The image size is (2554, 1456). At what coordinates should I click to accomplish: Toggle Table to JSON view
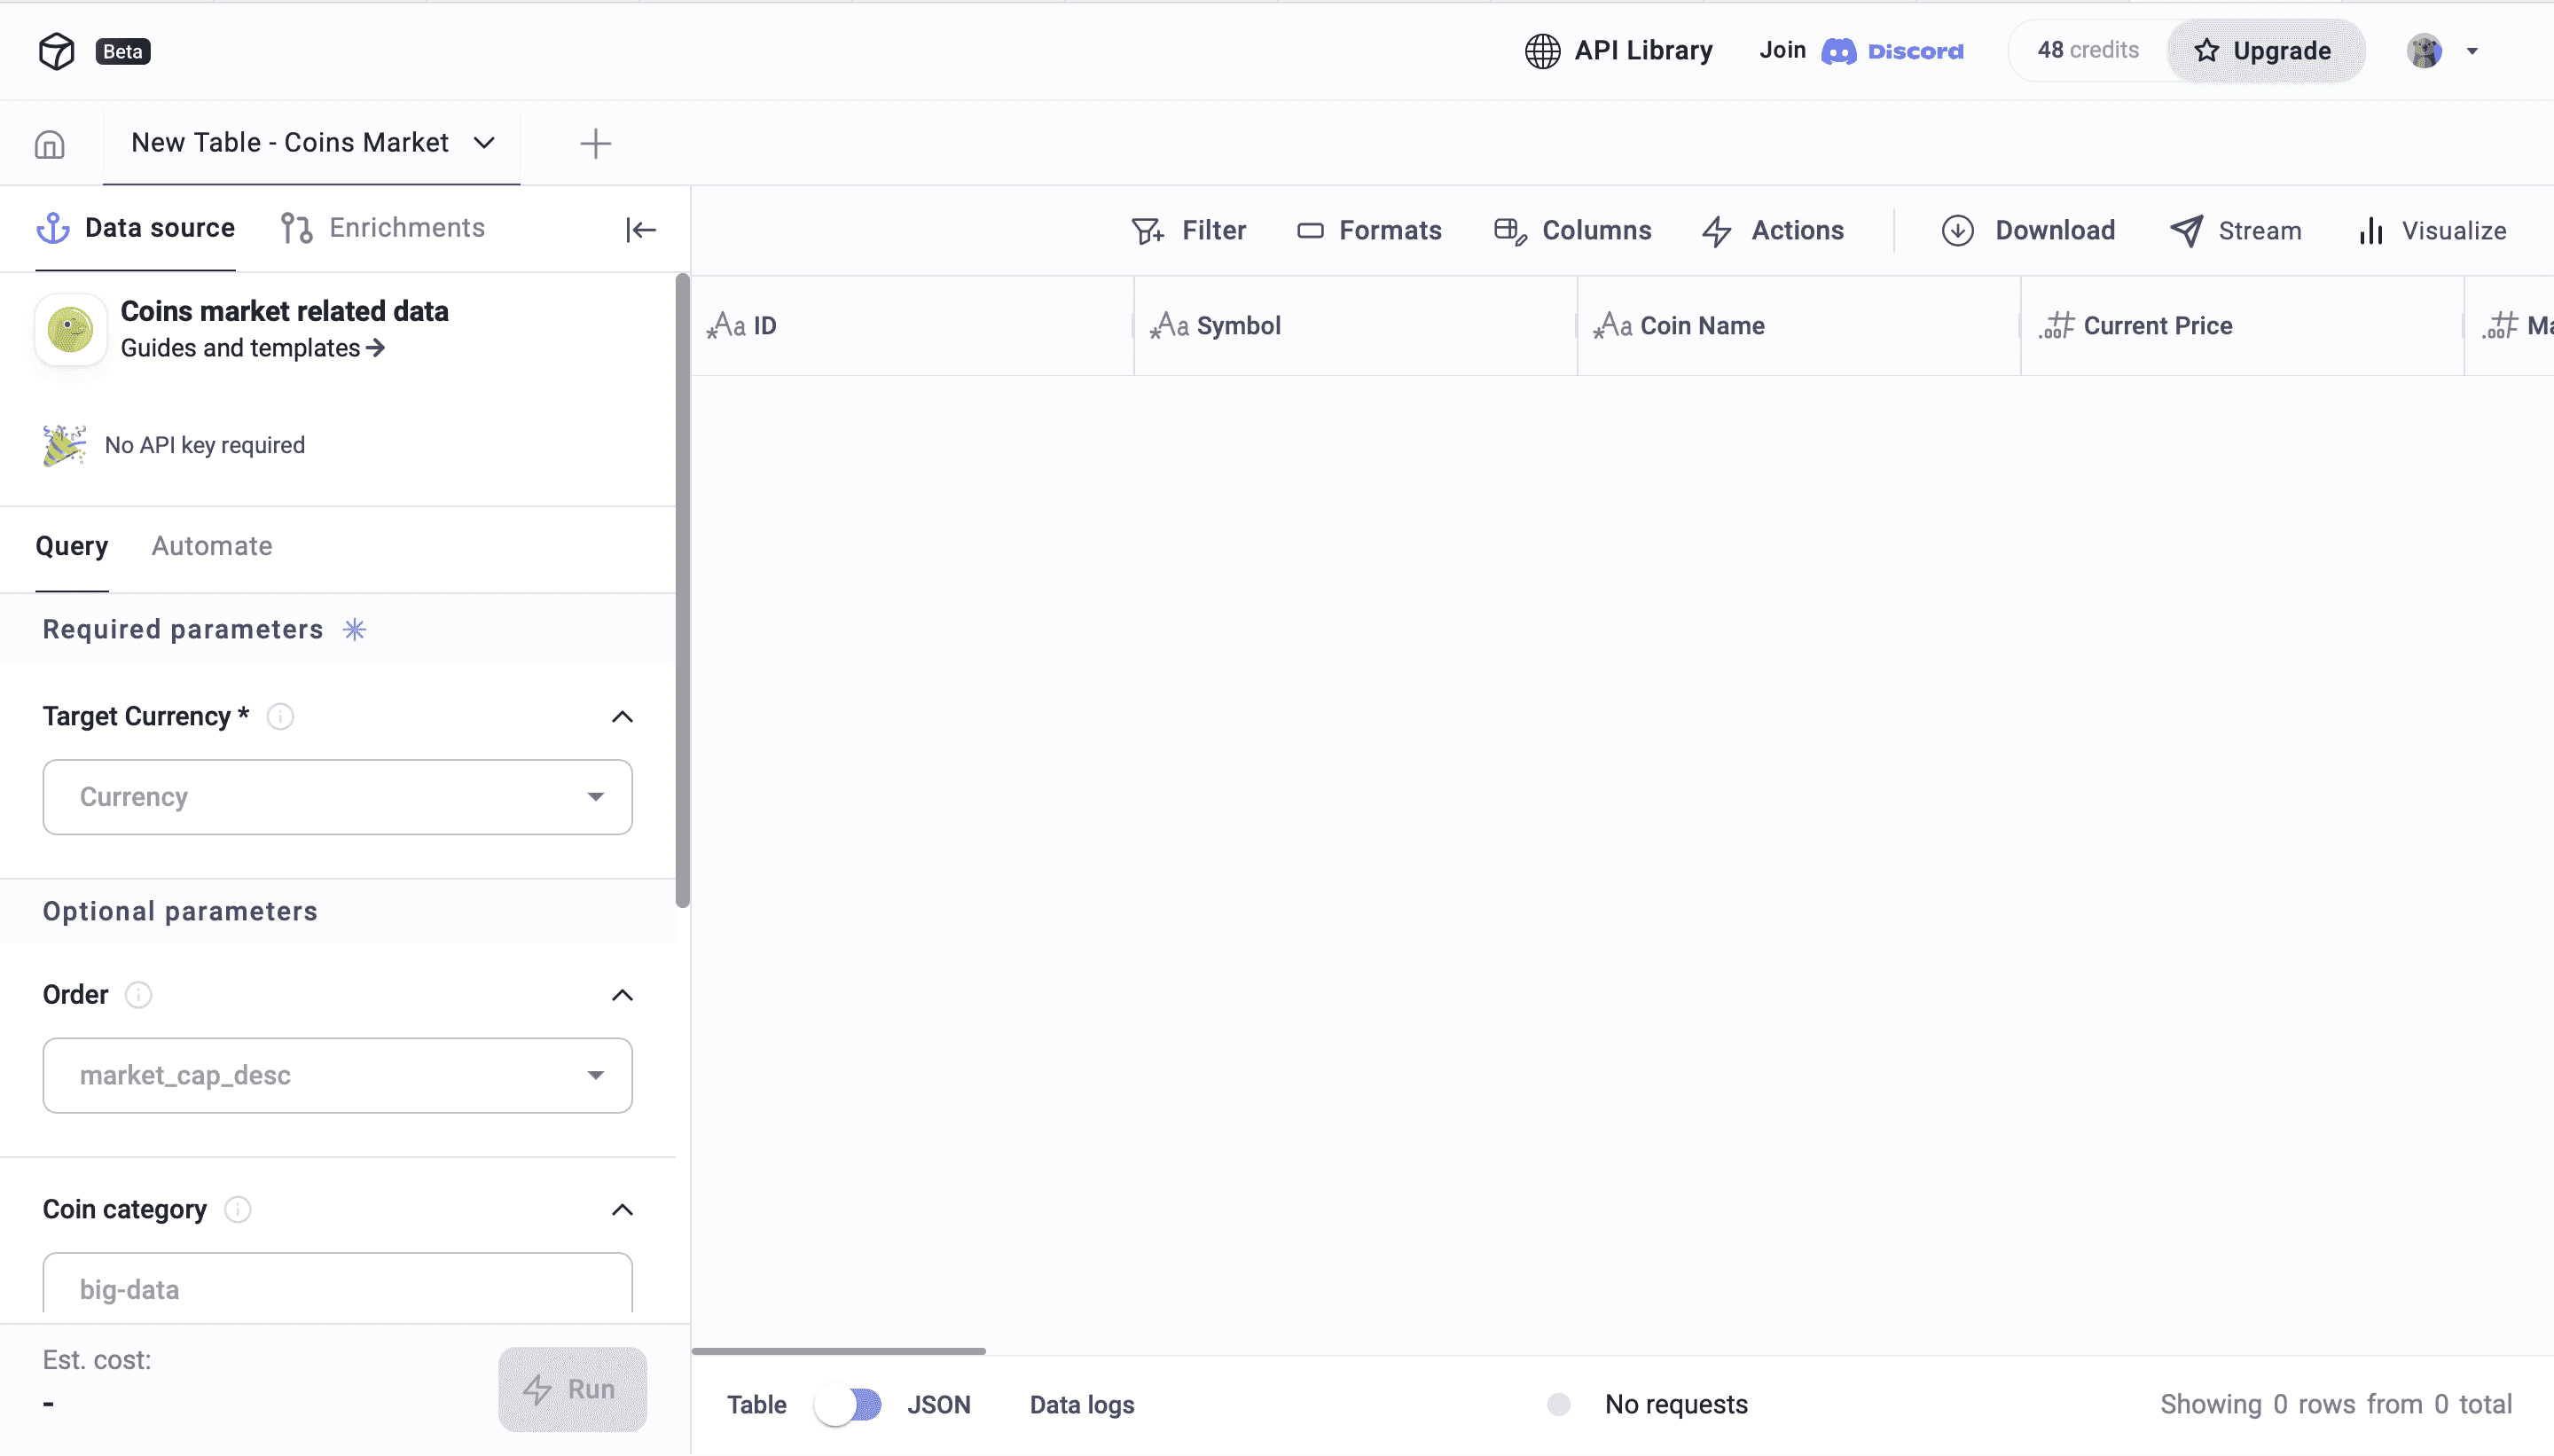tap(847, 1405)
